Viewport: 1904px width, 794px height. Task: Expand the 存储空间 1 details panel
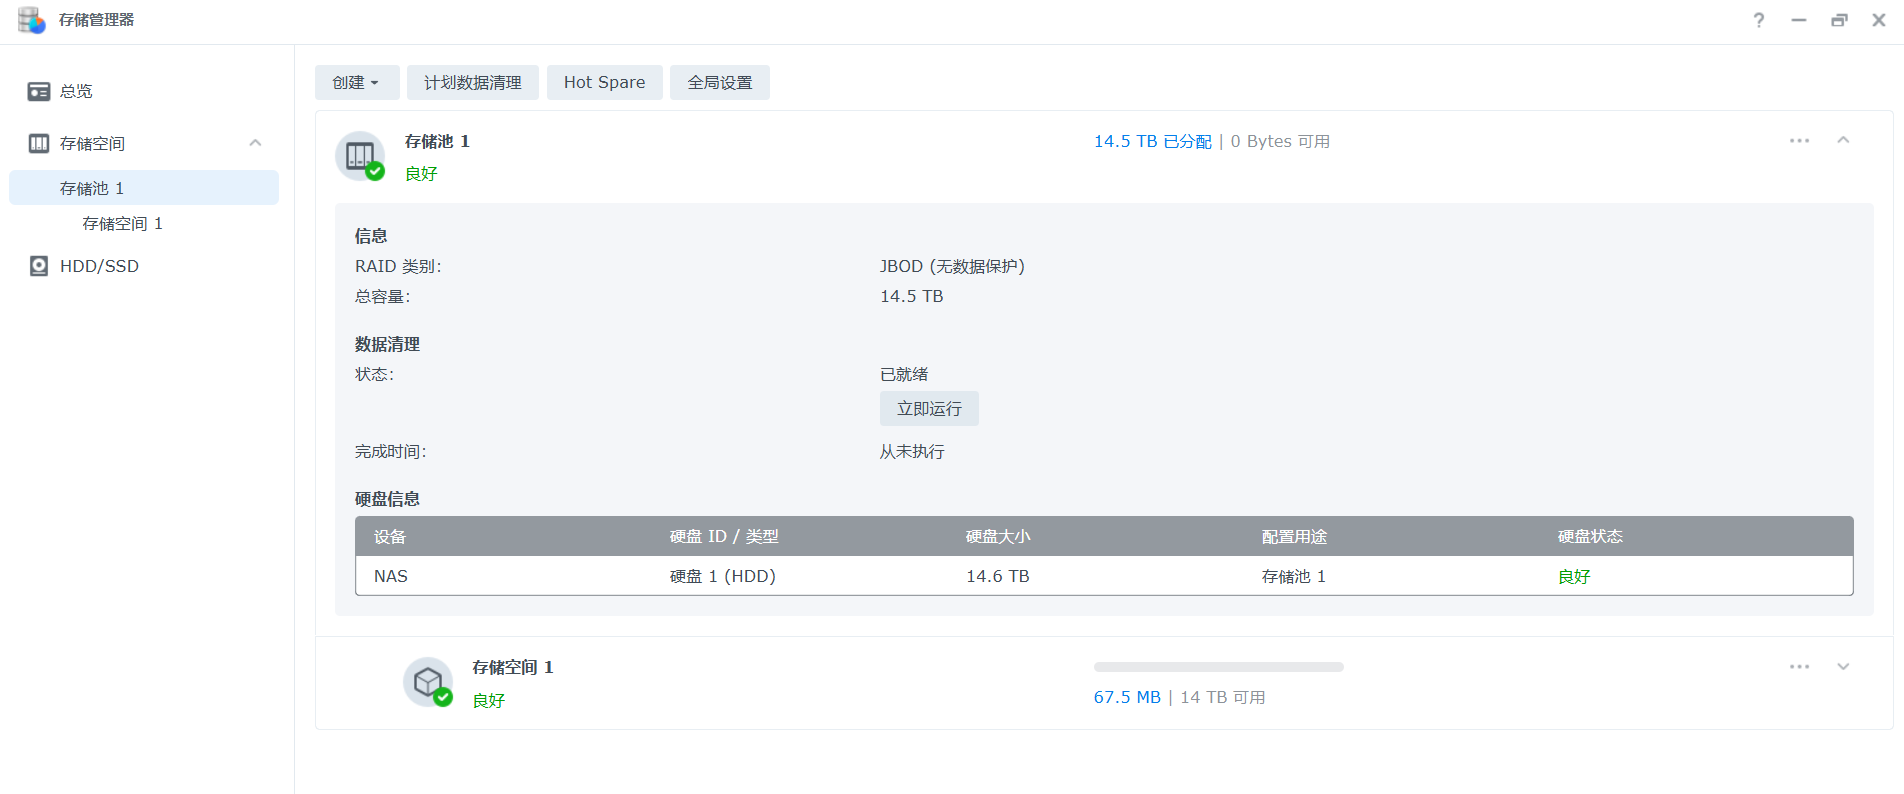click(1843, 667)
